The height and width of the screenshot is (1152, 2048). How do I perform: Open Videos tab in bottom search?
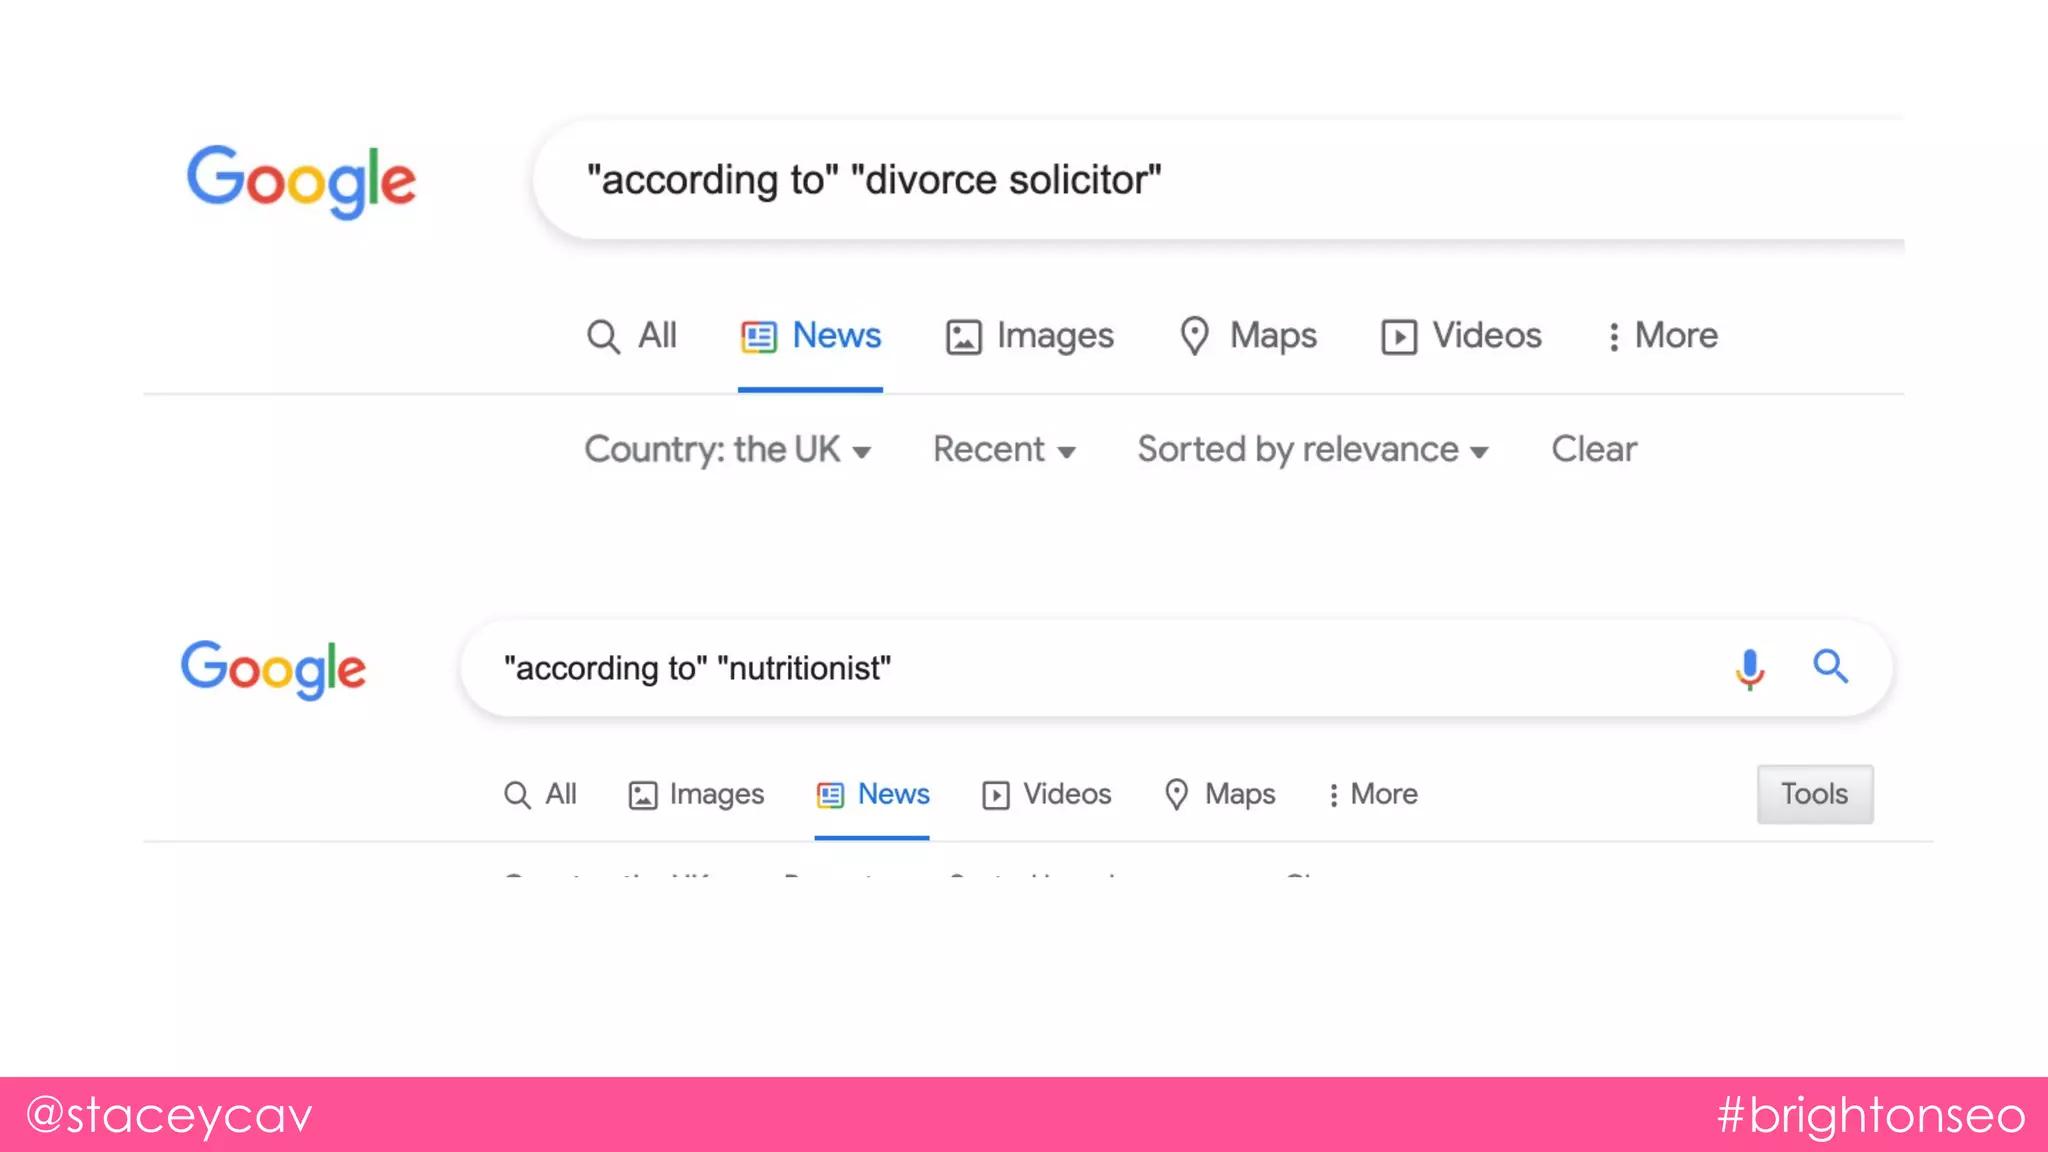click(1046, 794)
